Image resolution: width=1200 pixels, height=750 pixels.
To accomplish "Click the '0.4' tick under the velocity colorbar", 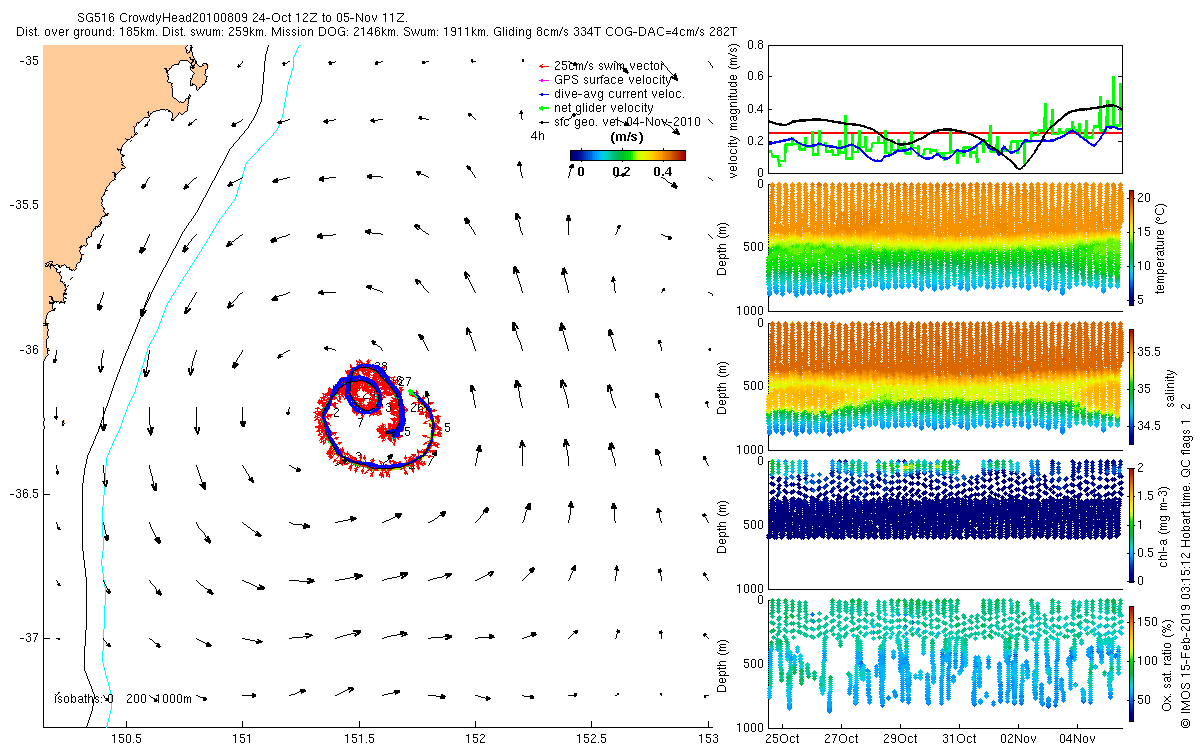I will tap(662, 172).
